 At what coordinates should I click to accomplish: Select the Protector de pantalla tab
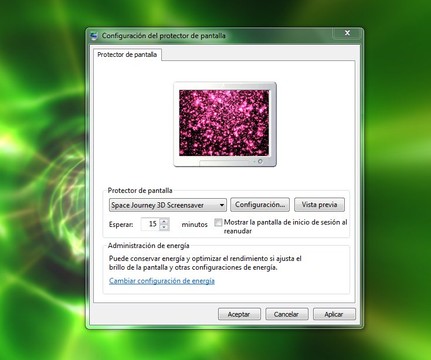pos(127,55)
